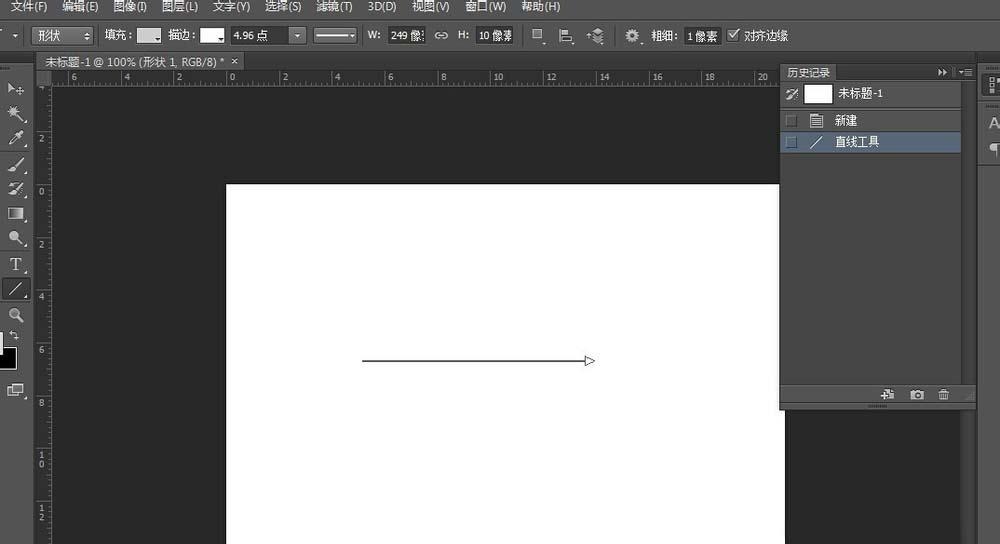Open the 选择(S) menu
Screen dimensions: 1000x544
click(x=283, y=6)
